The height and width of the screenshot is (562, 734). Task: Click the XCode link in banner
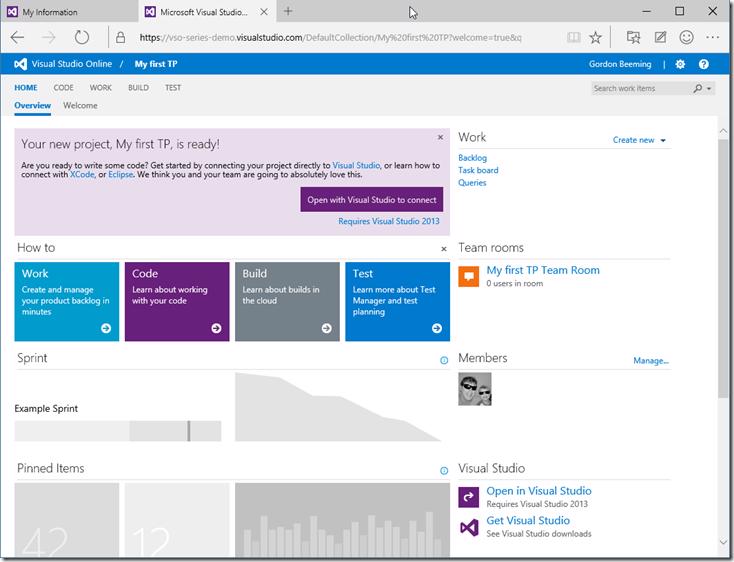click(82, 174)
